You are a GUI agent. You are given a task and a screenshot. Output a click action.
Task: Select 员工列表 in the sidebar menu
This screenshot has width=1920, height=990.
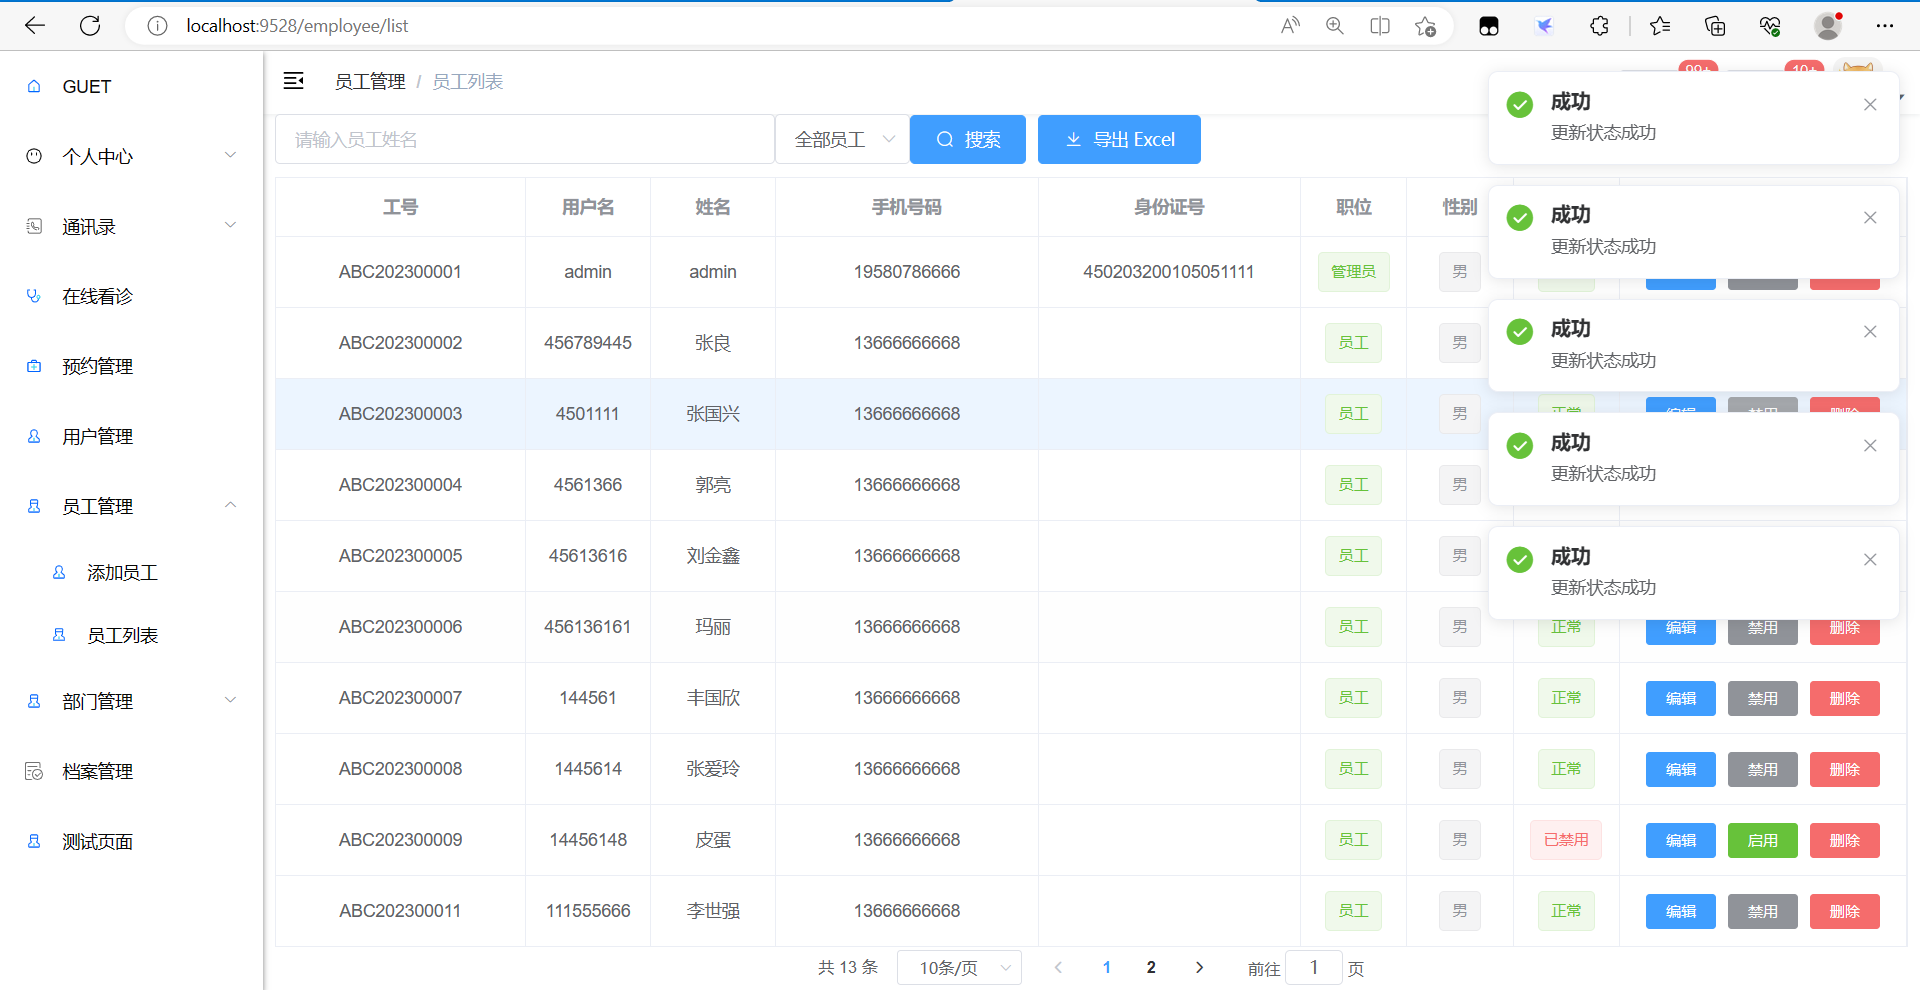[123, 634]
